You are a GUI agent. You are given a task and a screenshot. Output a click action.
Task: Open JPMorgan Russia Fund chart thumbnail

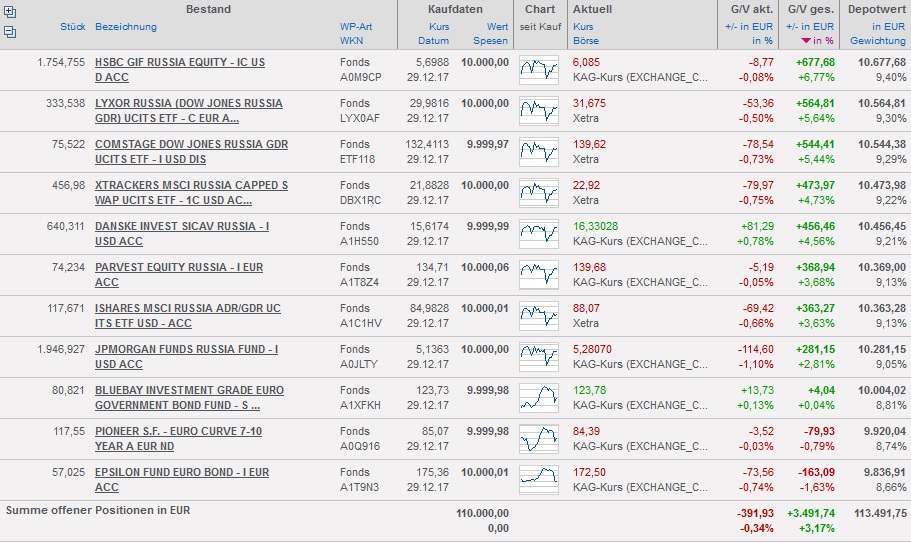point(539,357)
